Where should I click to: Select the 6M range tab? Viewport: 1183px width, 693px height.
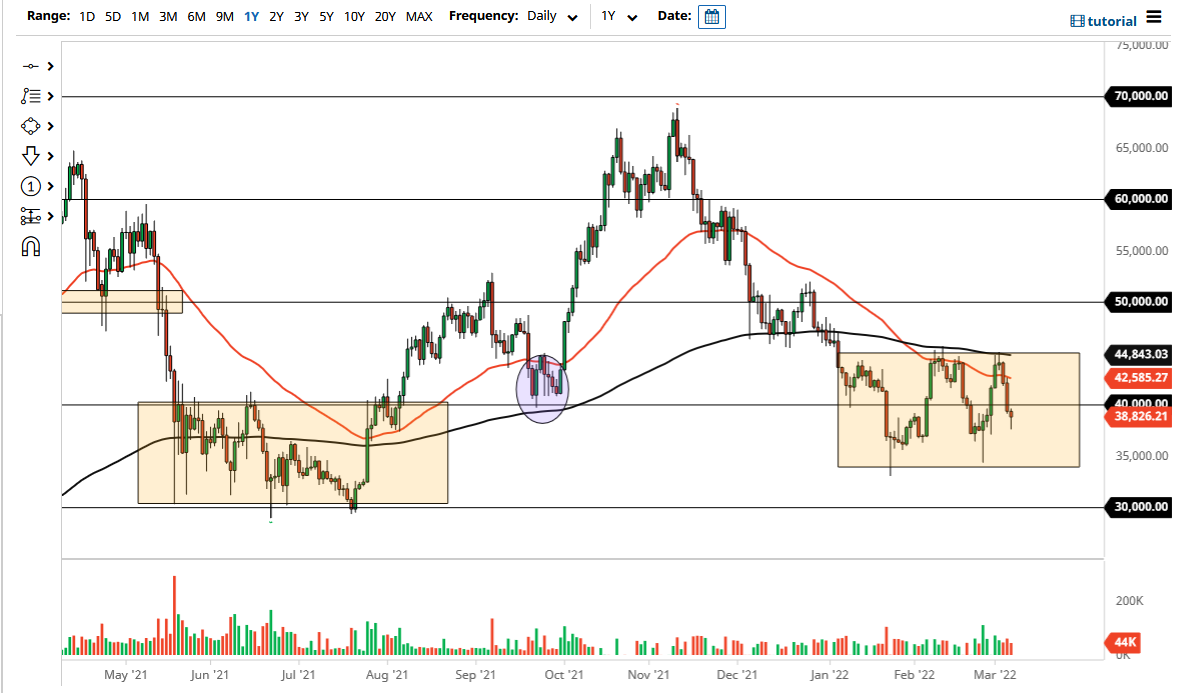196,16
